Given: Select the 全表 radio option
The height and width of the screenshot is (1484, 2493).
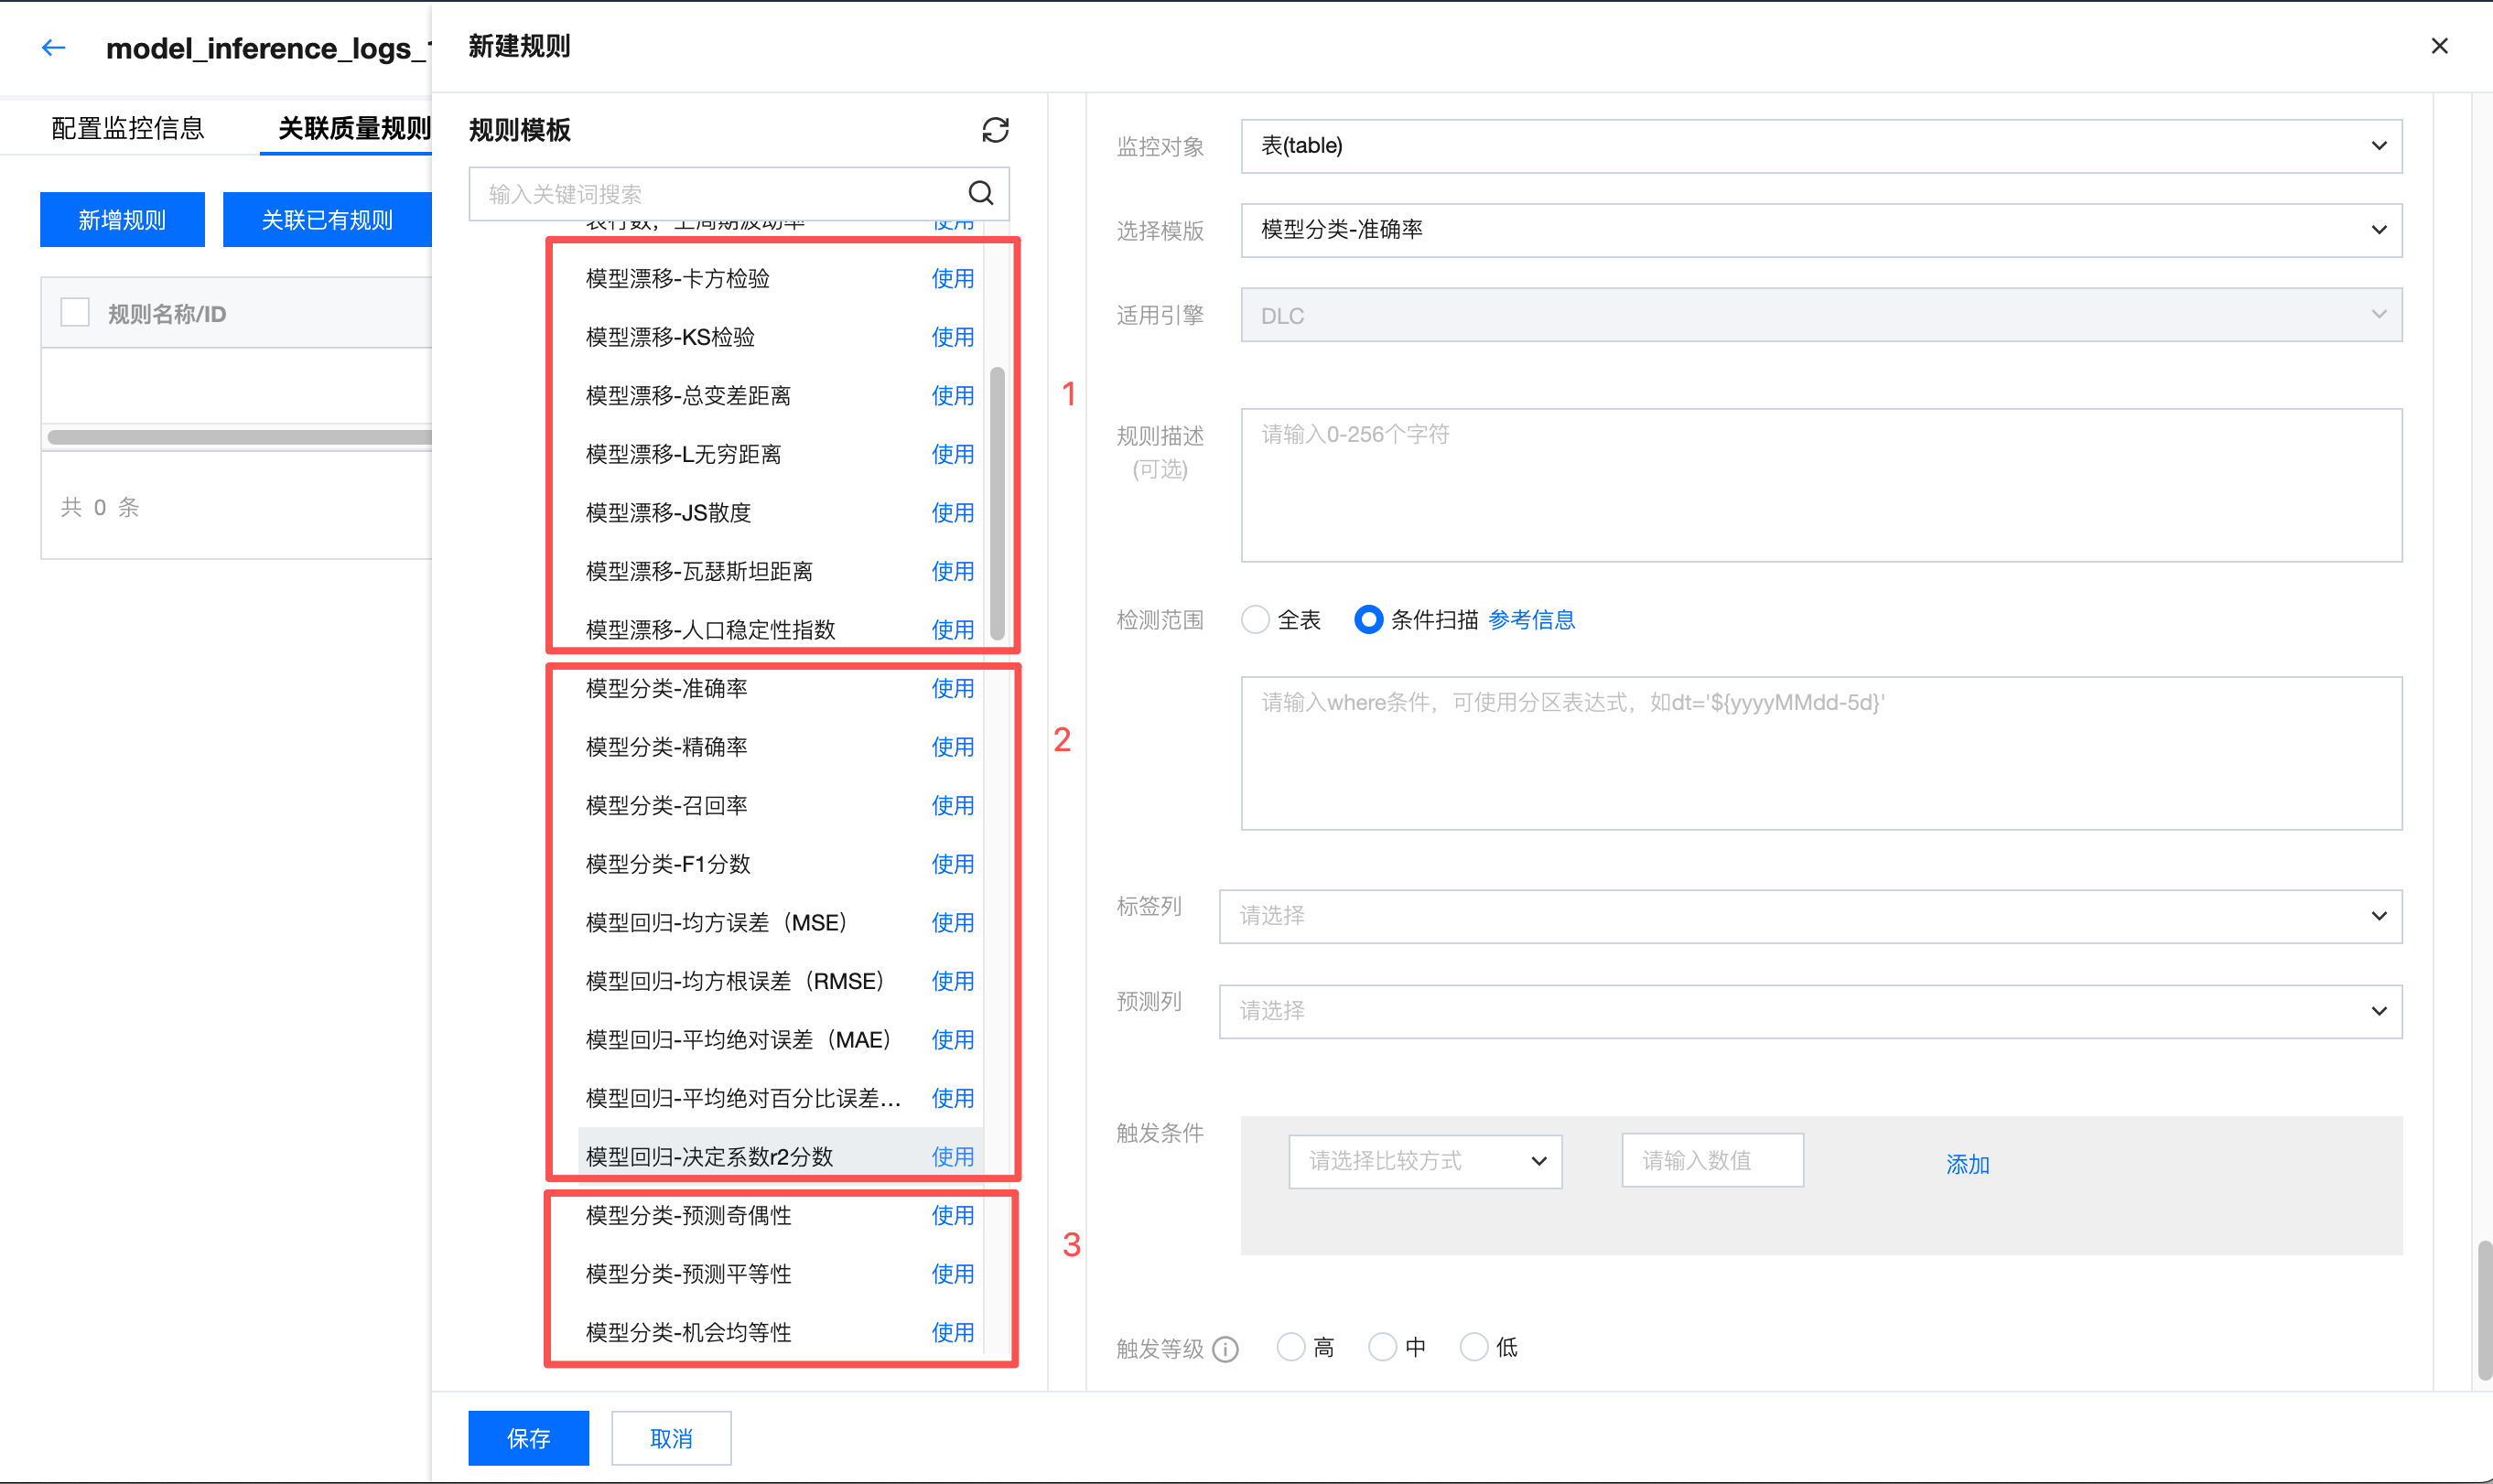Looking at the screenshot, I should (1255, 620).
